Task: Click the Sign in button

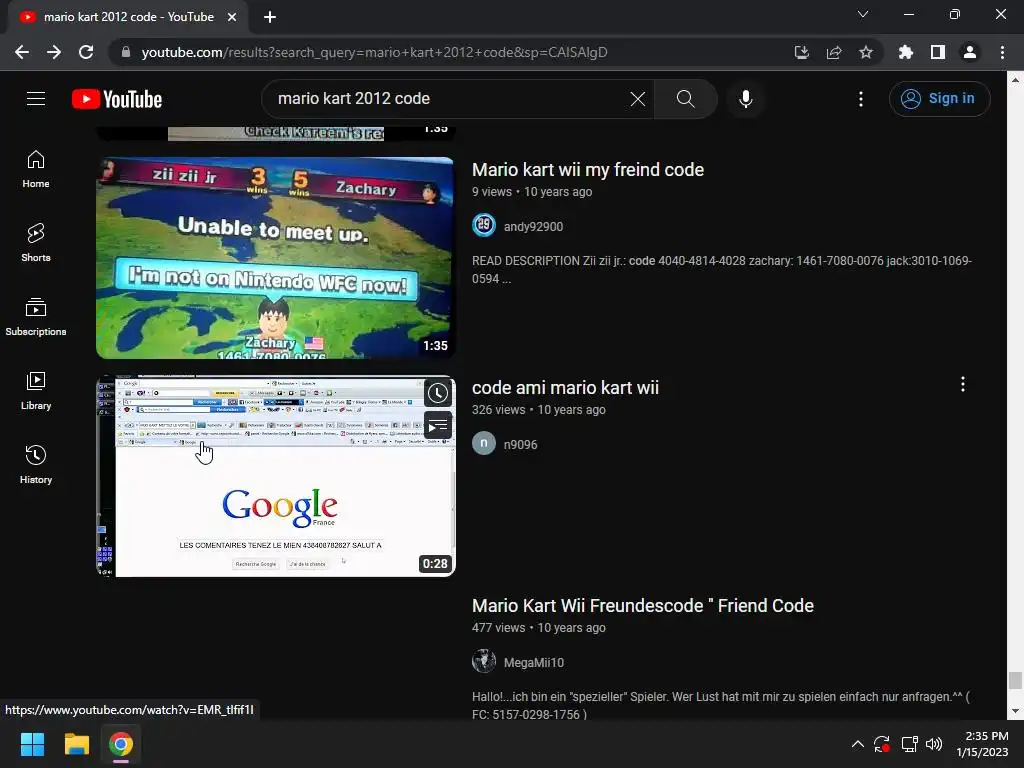Action: point(939,99)
